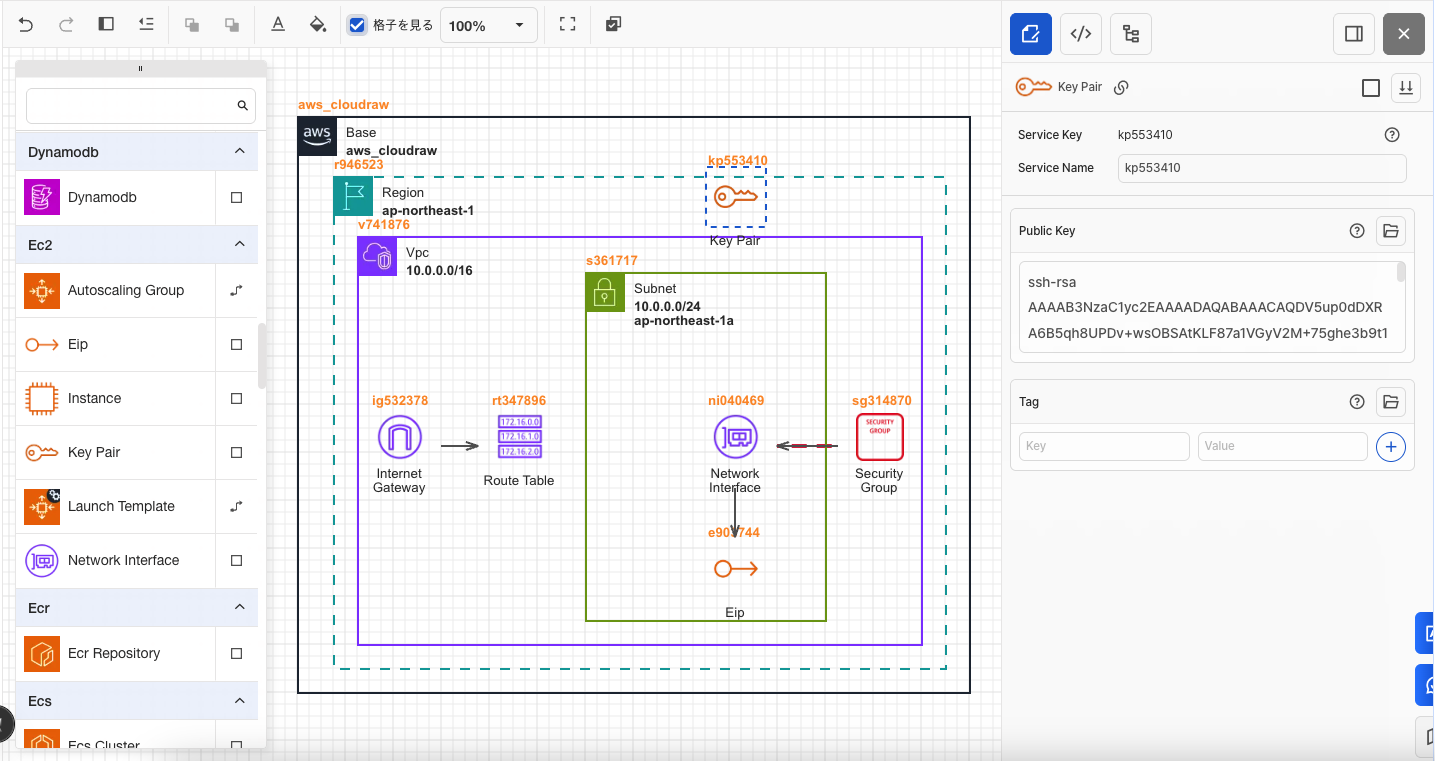
Task: Tick the checkbox in Key Pair header
Action: click(1371, 88)
